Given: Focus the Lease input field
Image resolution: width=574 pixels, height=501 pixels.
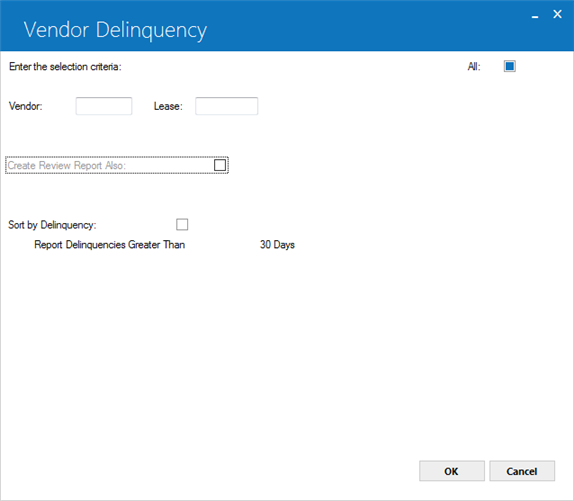Looking at the screenshot, I should 227,106.
